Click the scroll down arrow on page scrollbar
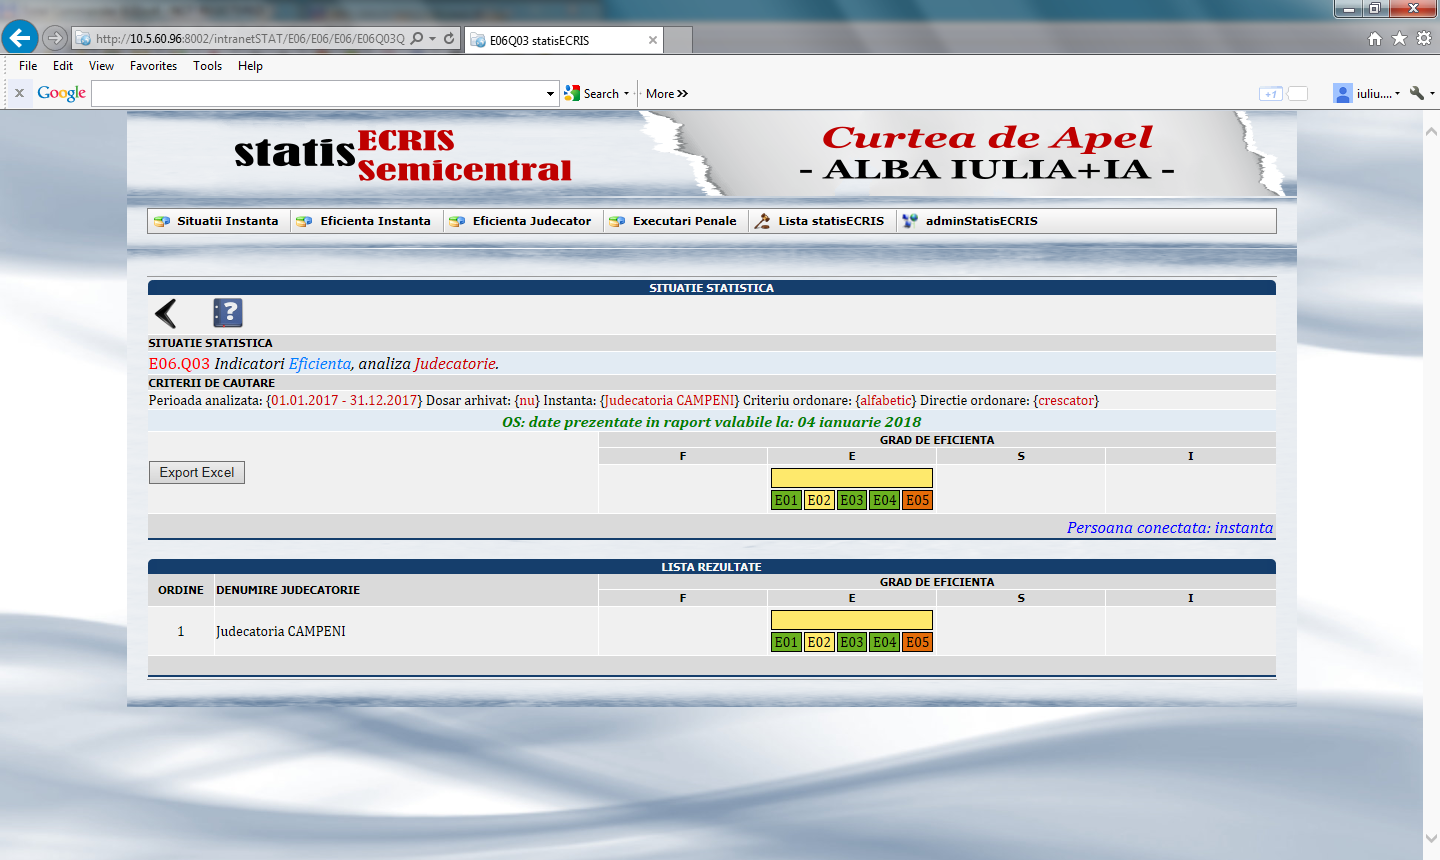1440x860 pixels. 1431,839
